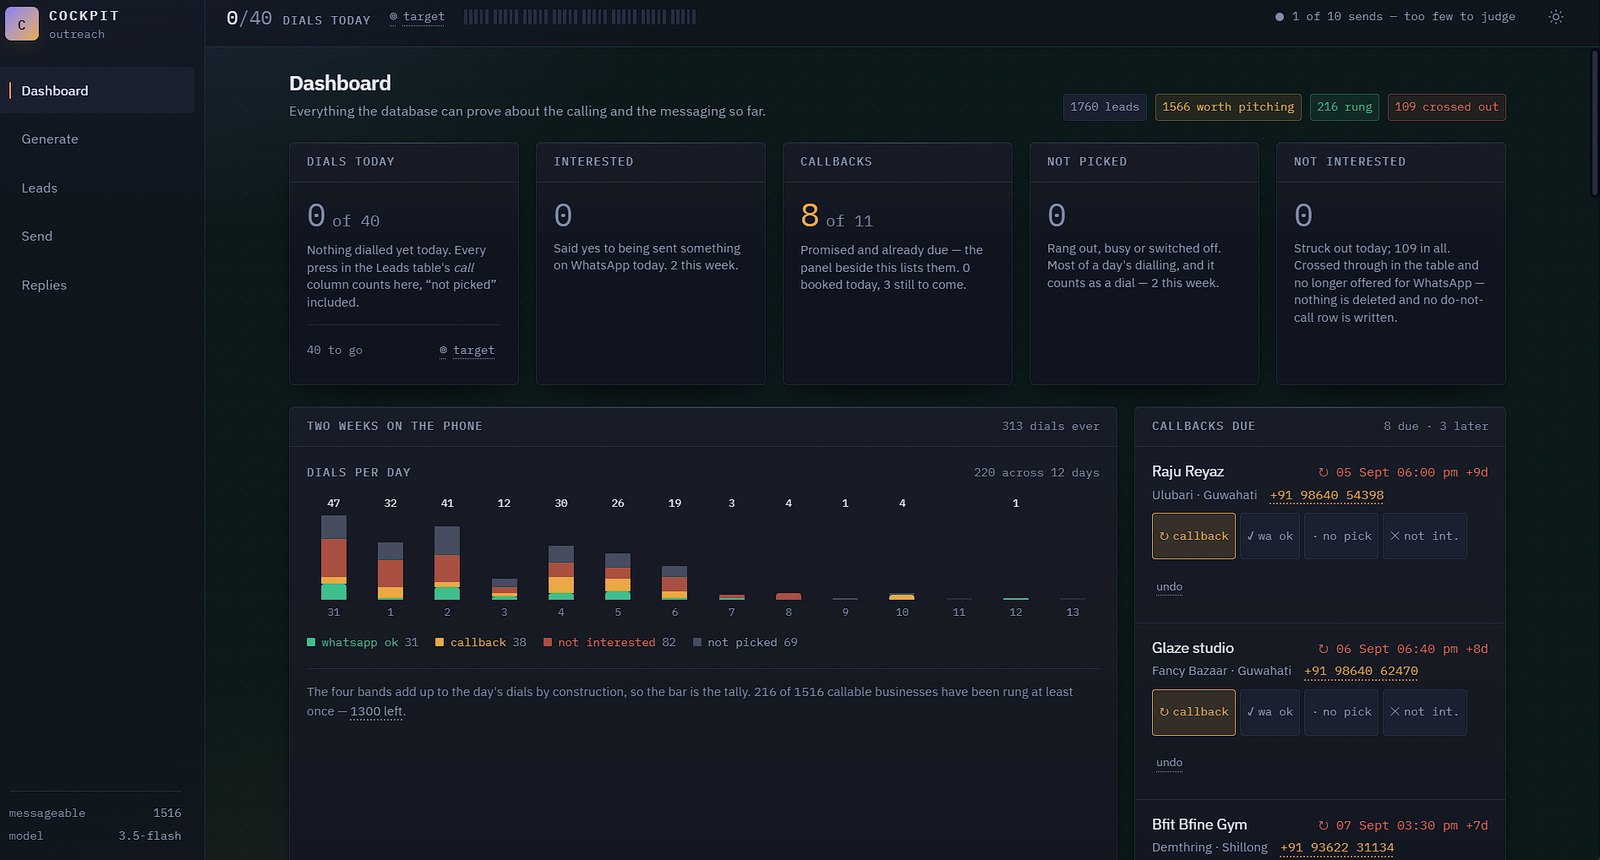Mark Glaze studio as callback
Image resolution: width=1600 pixels, height=860 pixels.
pos(1194,712)
